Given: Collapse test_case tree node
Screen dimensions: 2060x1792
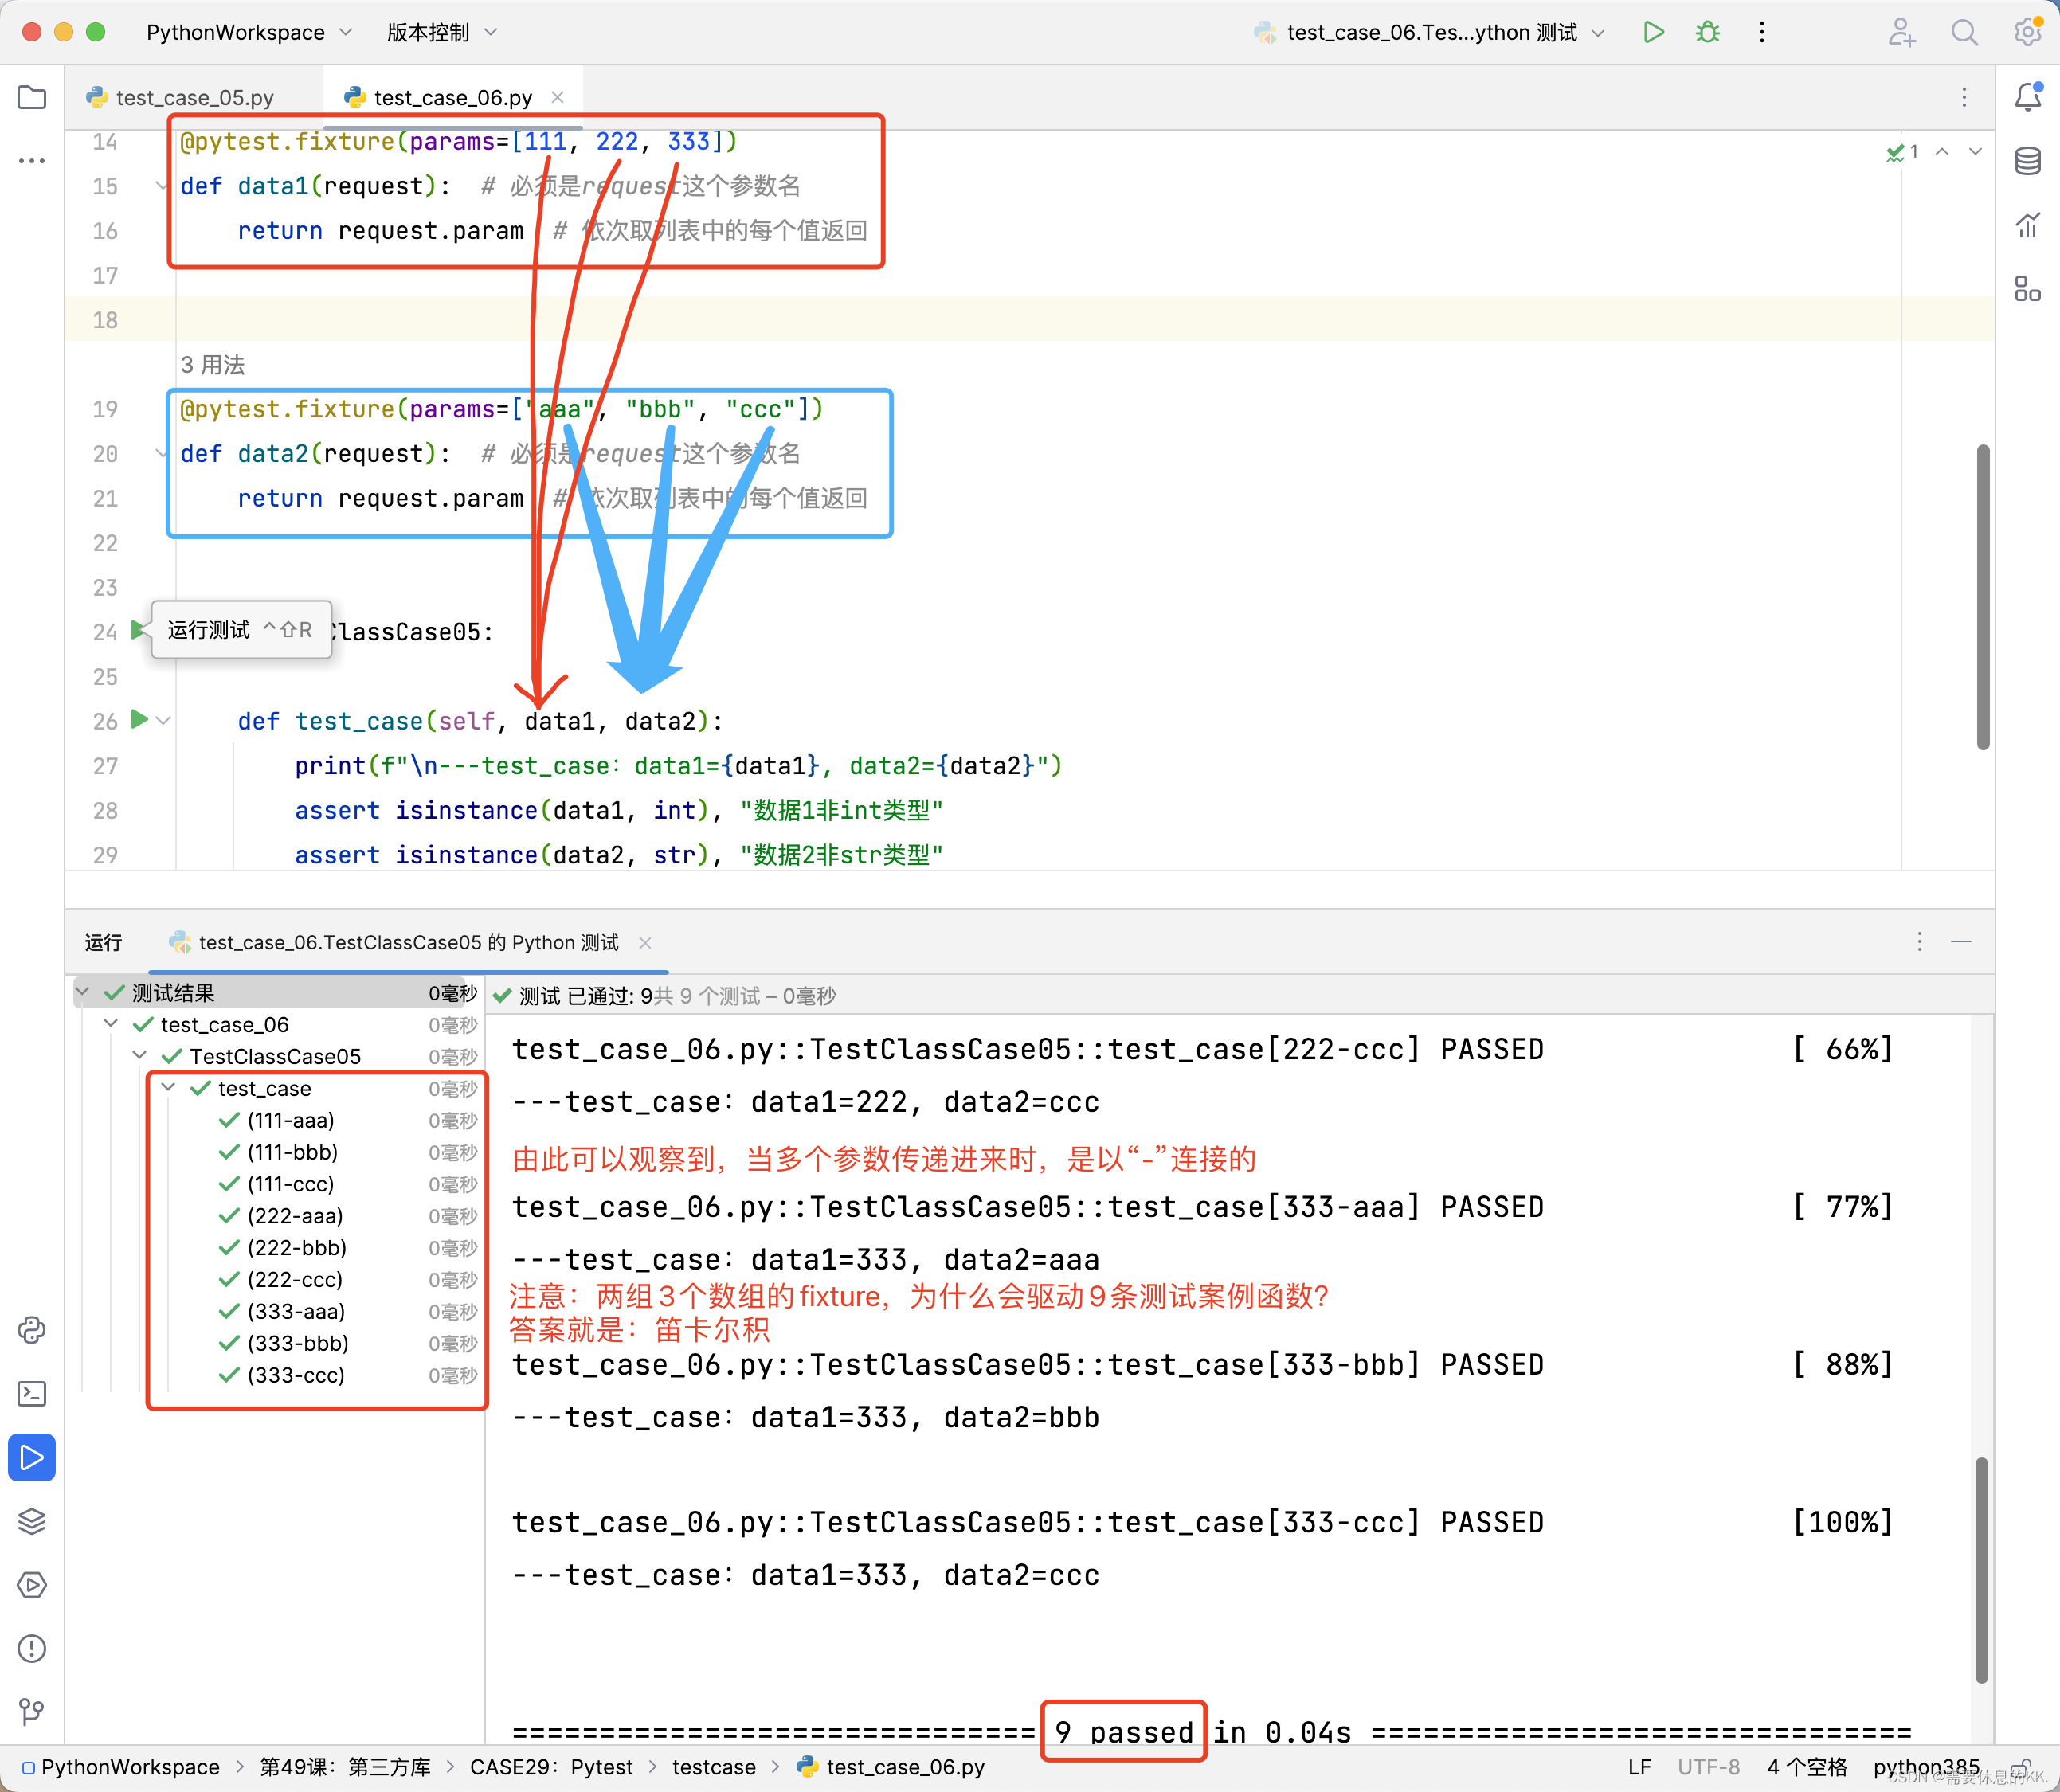Looking at the screenshot, I should (x=168, y=1088).
